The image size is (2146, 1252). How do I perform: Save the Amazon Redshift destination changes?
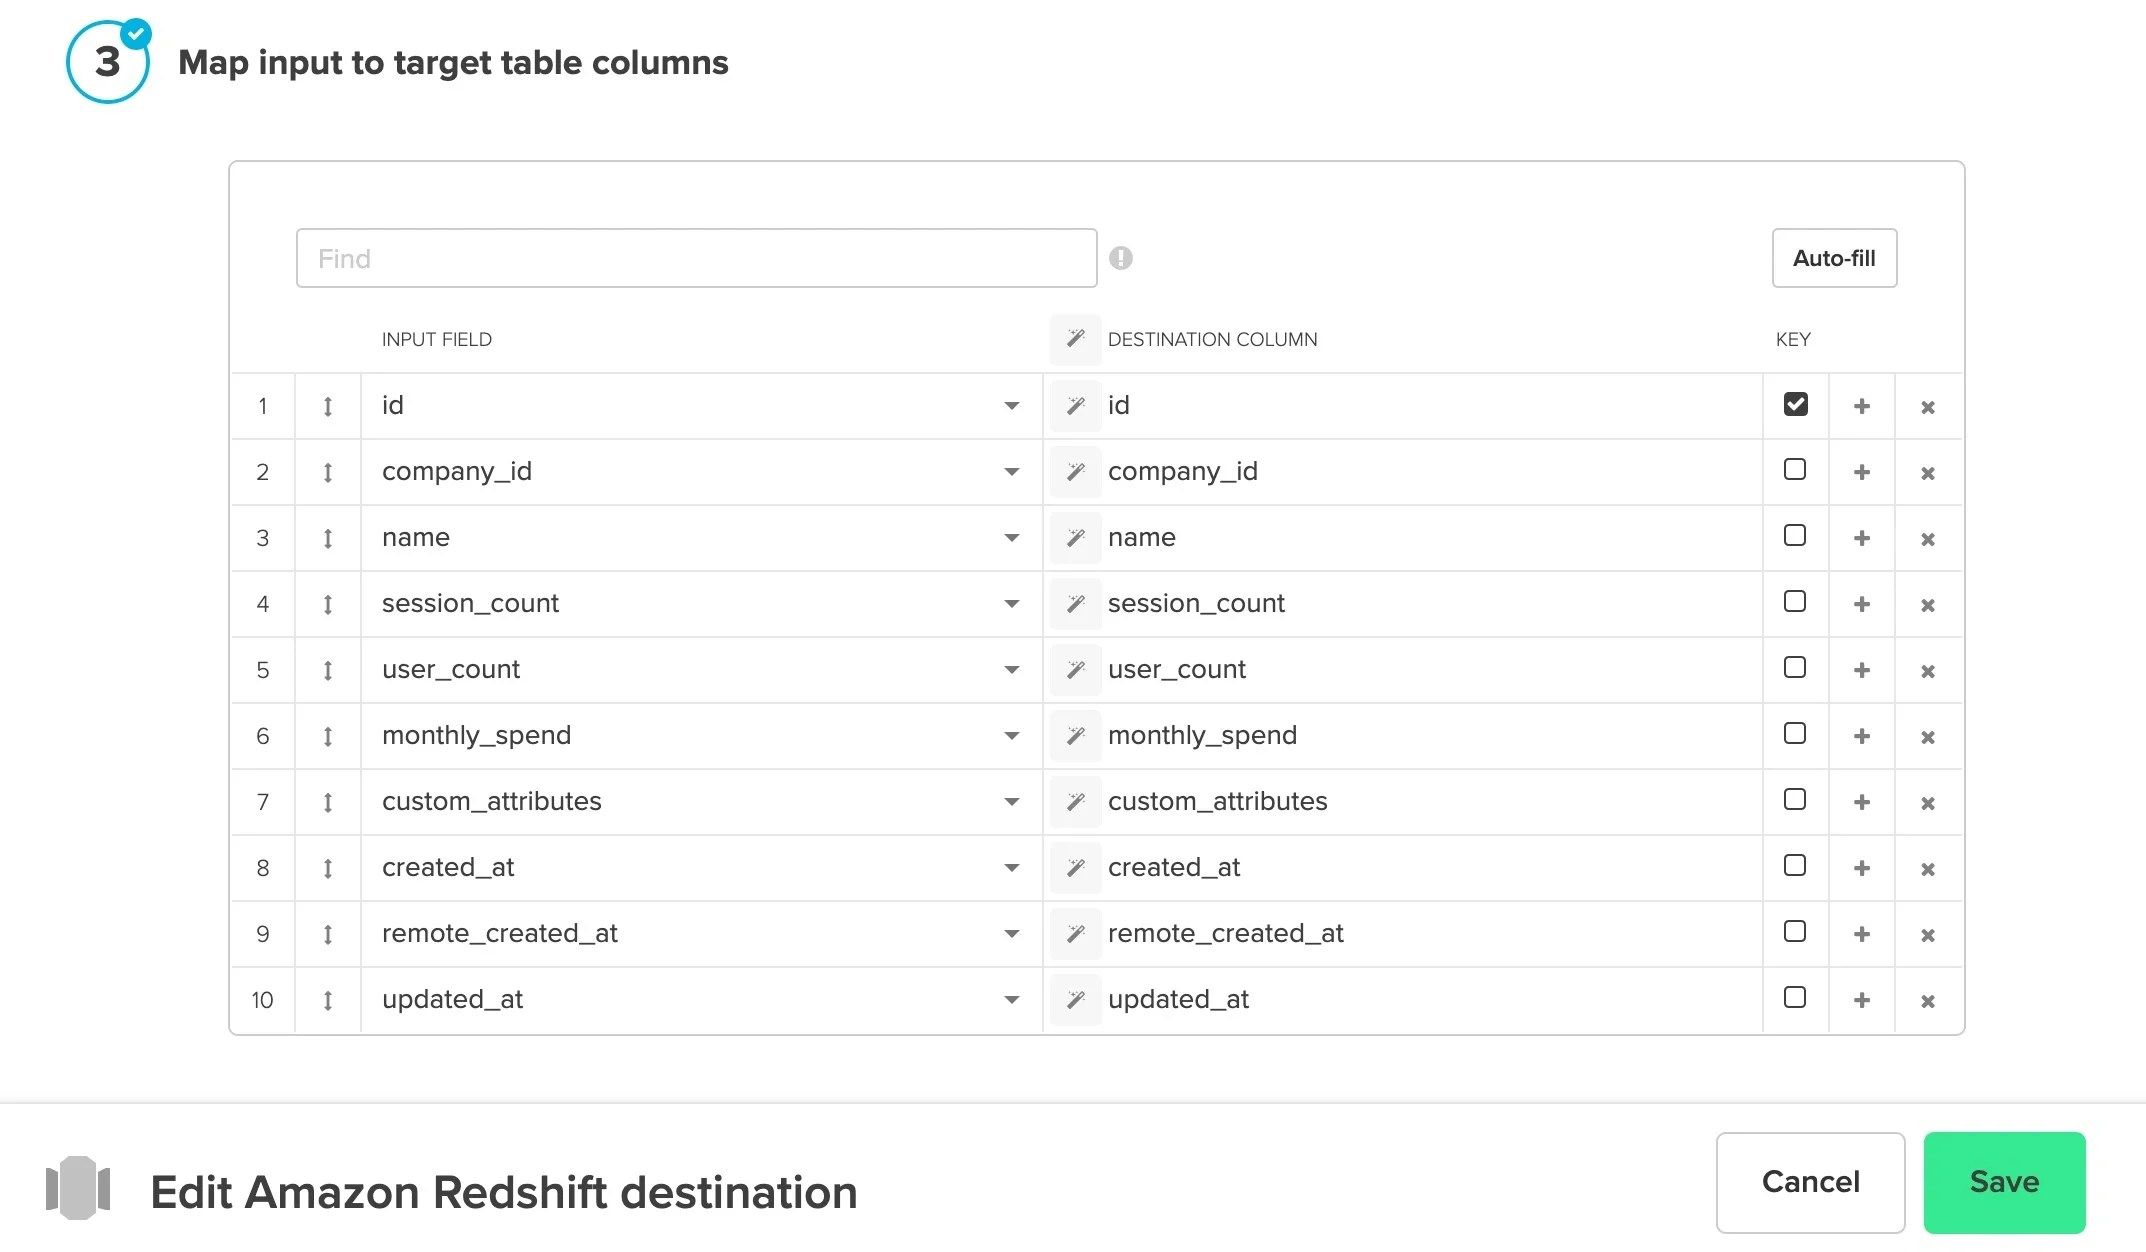coord(2003,1182)
